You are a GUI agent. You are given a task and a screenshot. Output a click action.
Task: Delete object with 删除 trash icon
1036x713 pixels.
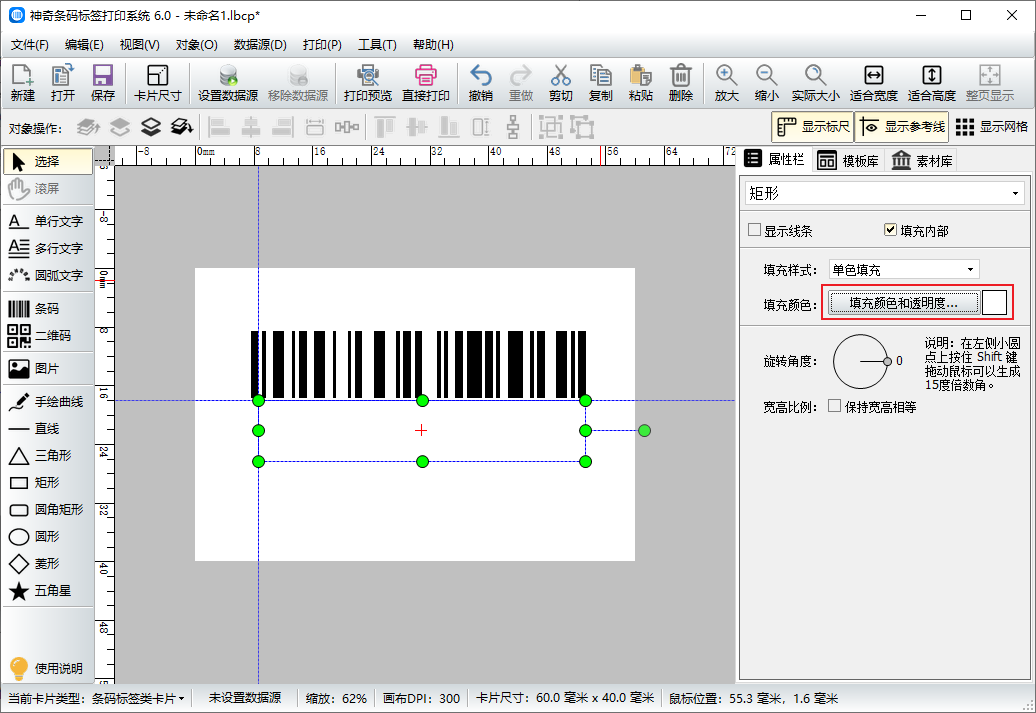pos(681,83)
